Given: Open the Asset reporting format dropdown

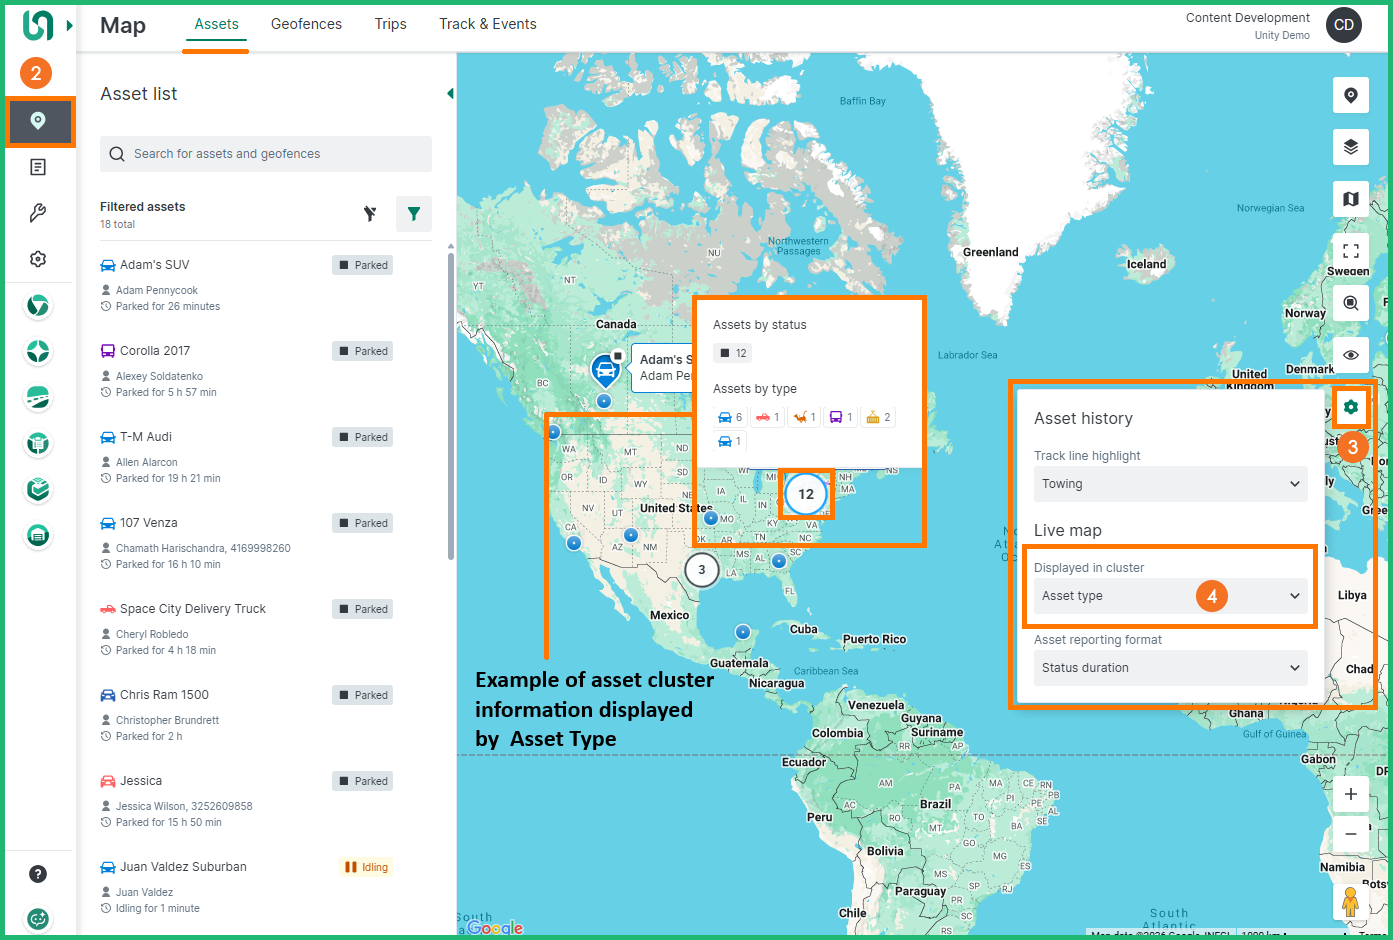Looking at the screenshot, I should 1169,668.
